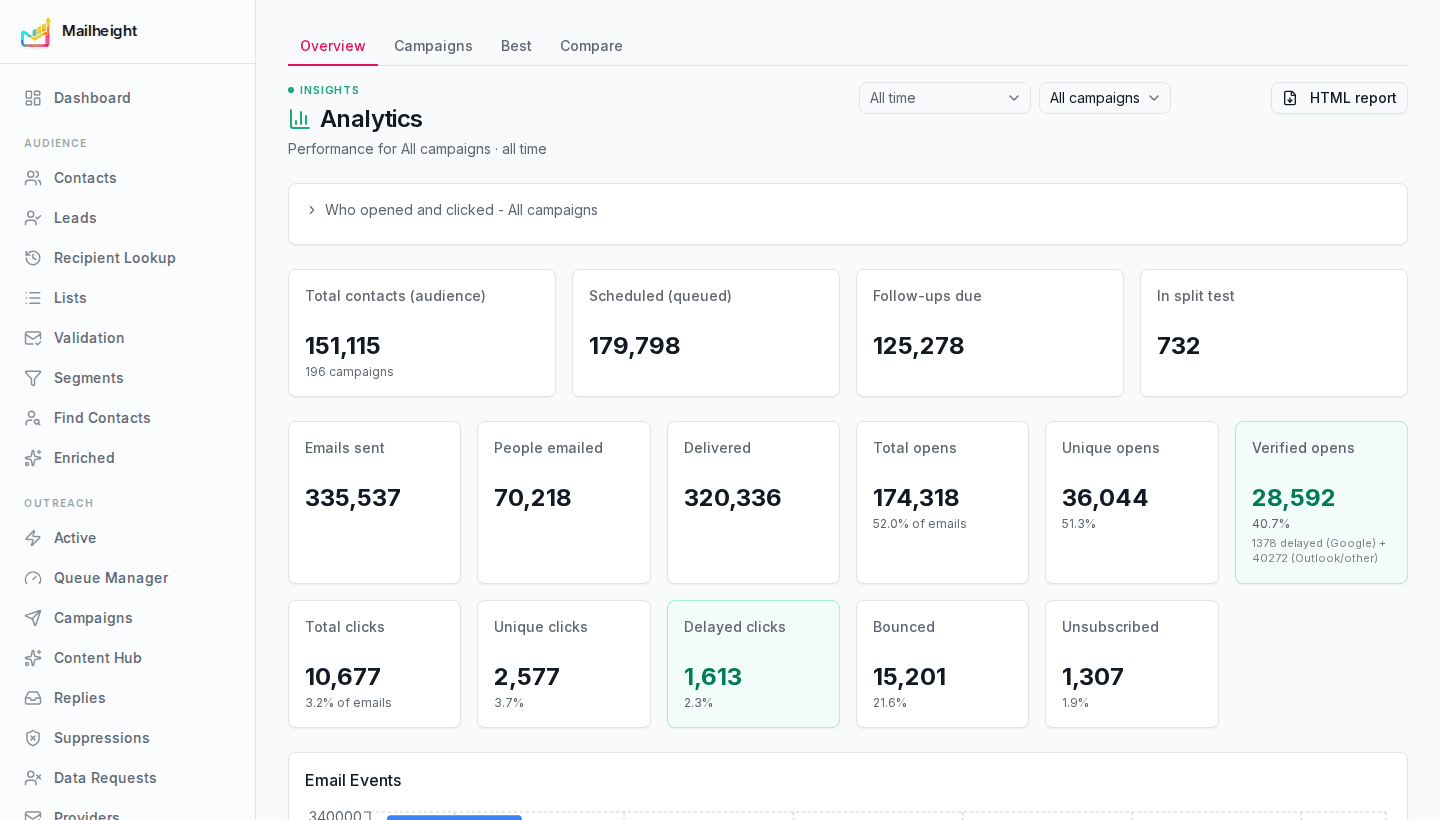Click the Follow-ups due value 125,278
This screenshot has height=820, width=1440.
click(918, 346)
